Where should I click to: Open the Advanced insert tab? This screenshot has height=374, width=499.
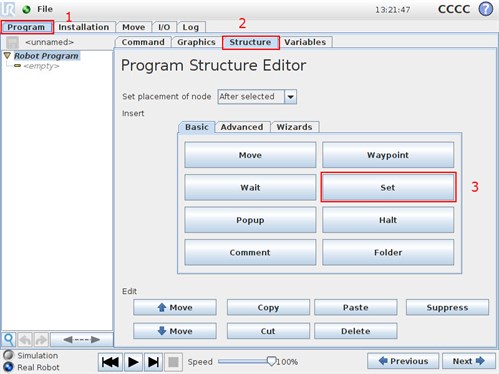(x=242, y=127)
